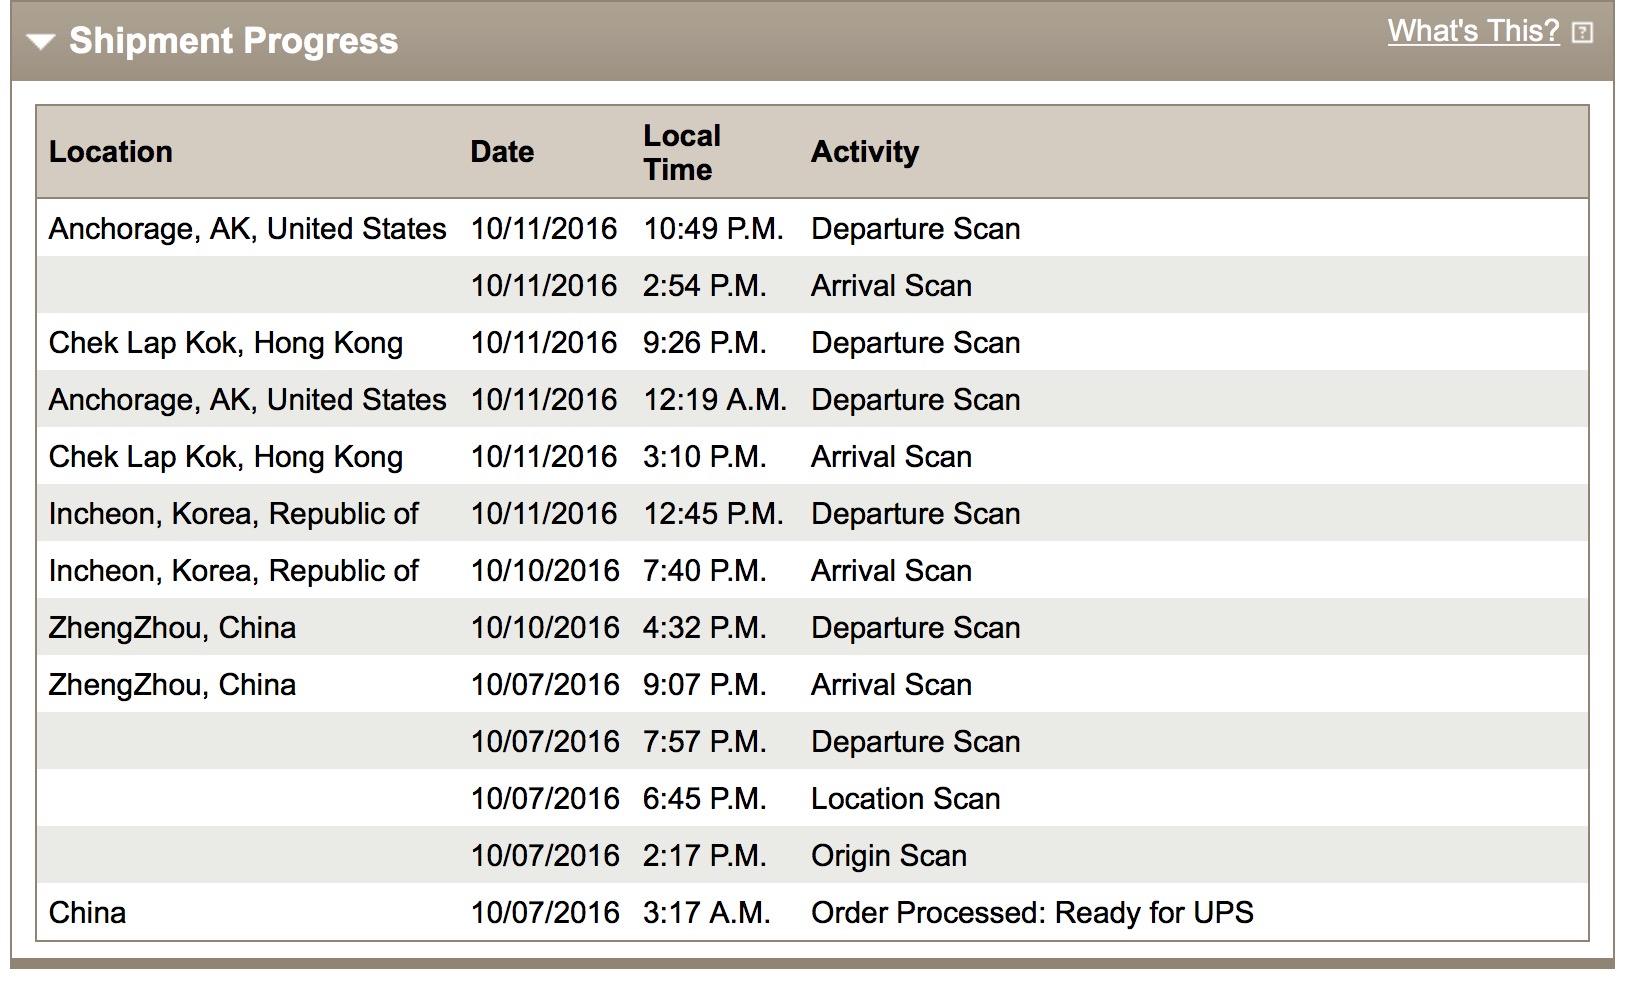
Task: Click ZhengZhou 4:32 P.M. Departure Scan row
Action: [x=812, y=627]
